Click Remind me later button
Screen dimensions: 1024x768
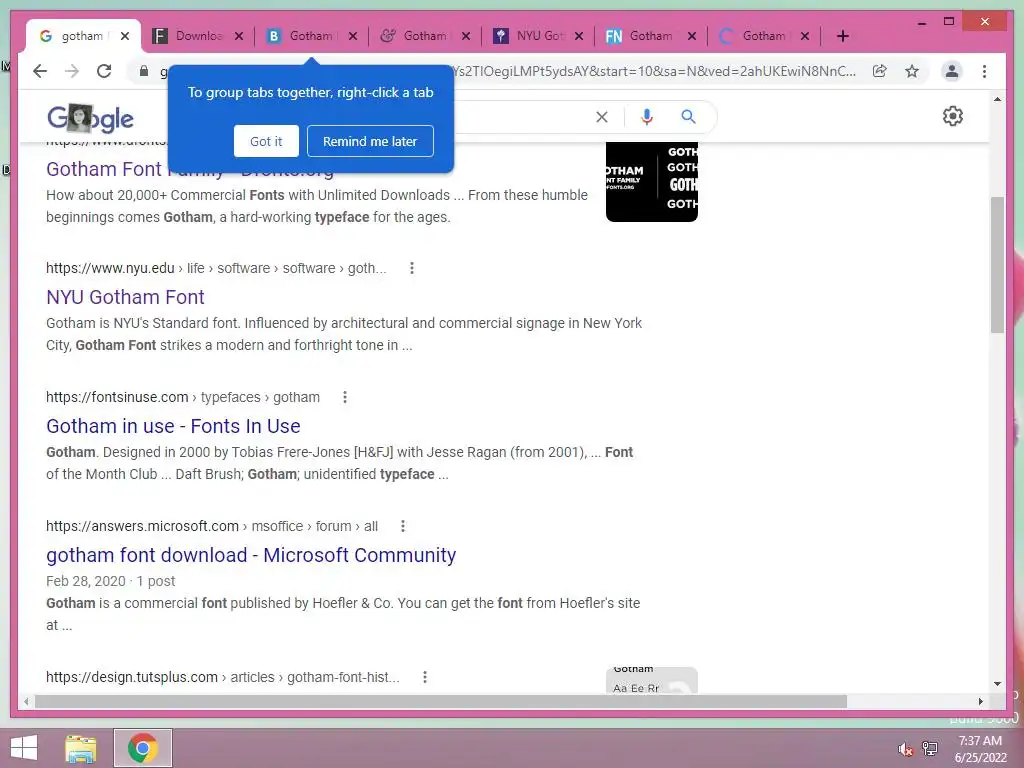(x=370, y=141)
